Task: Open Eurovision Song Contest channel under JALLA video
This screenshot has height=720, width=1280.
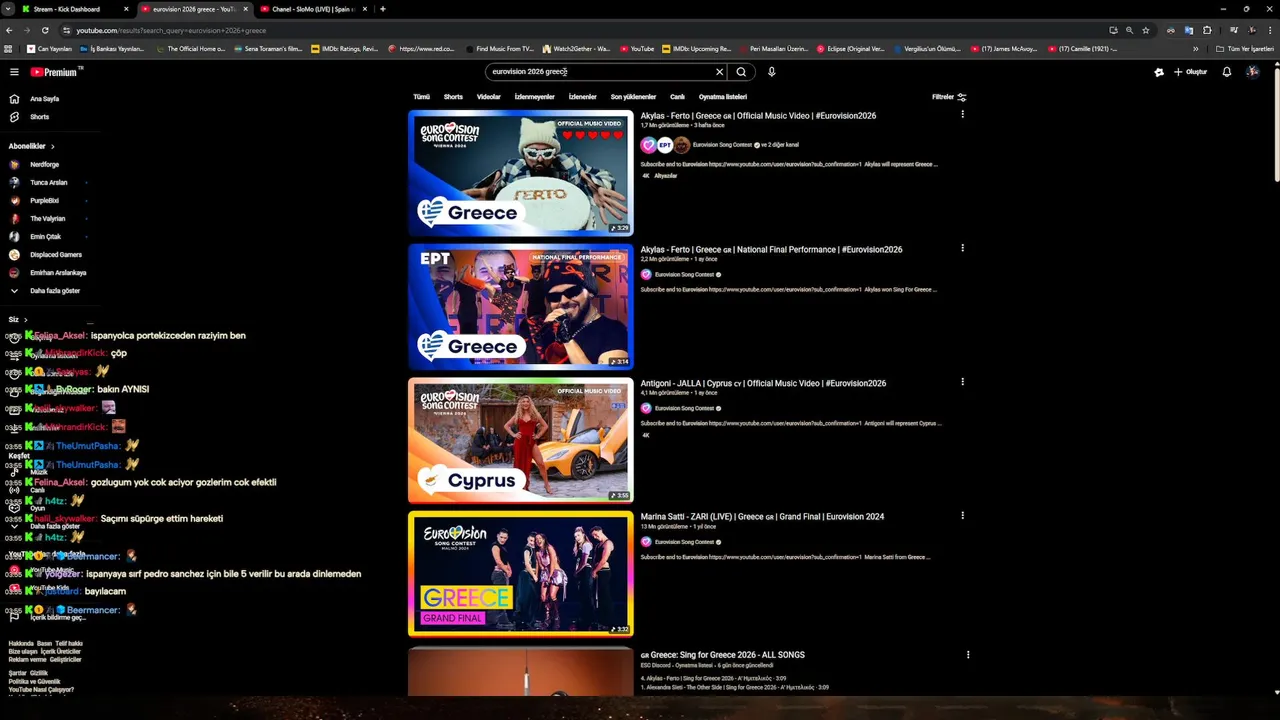Action: 684,408
